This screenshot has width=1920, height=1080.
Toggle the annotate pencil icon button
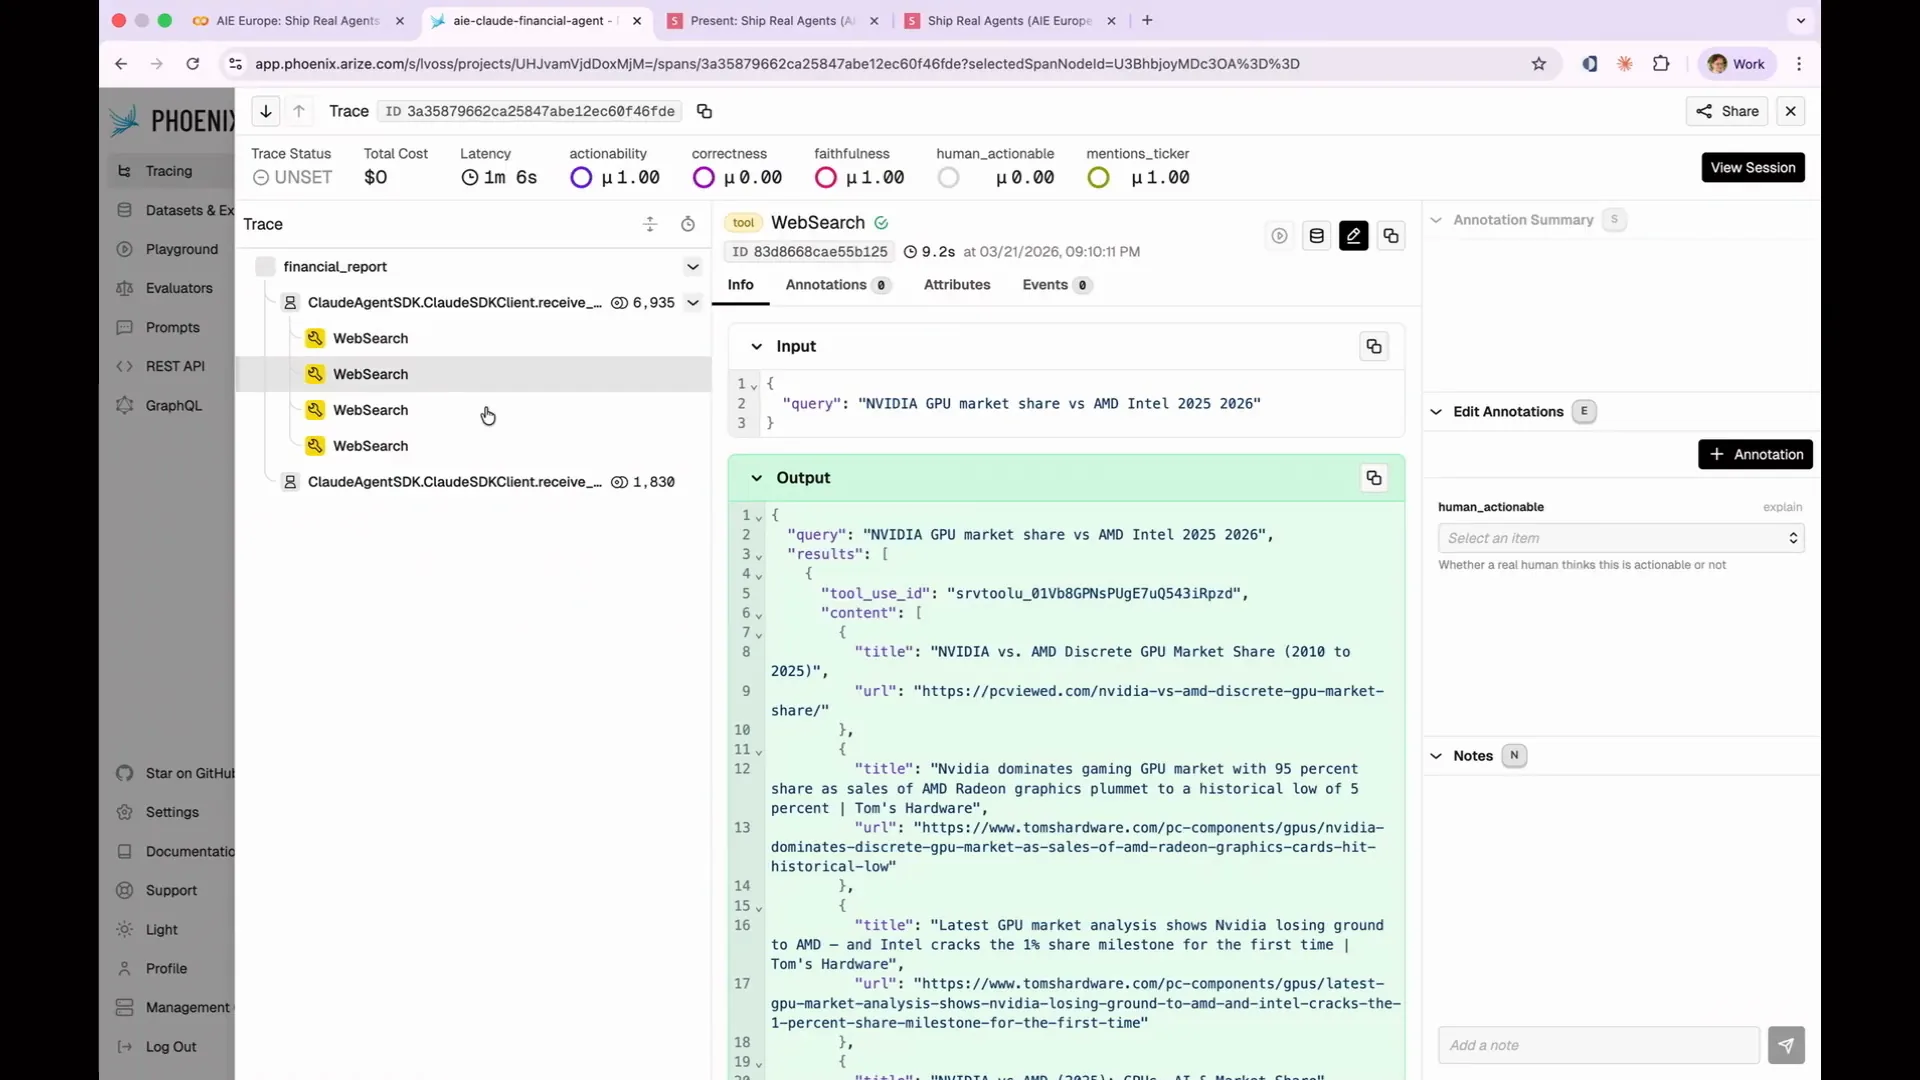click(1353, 236)
